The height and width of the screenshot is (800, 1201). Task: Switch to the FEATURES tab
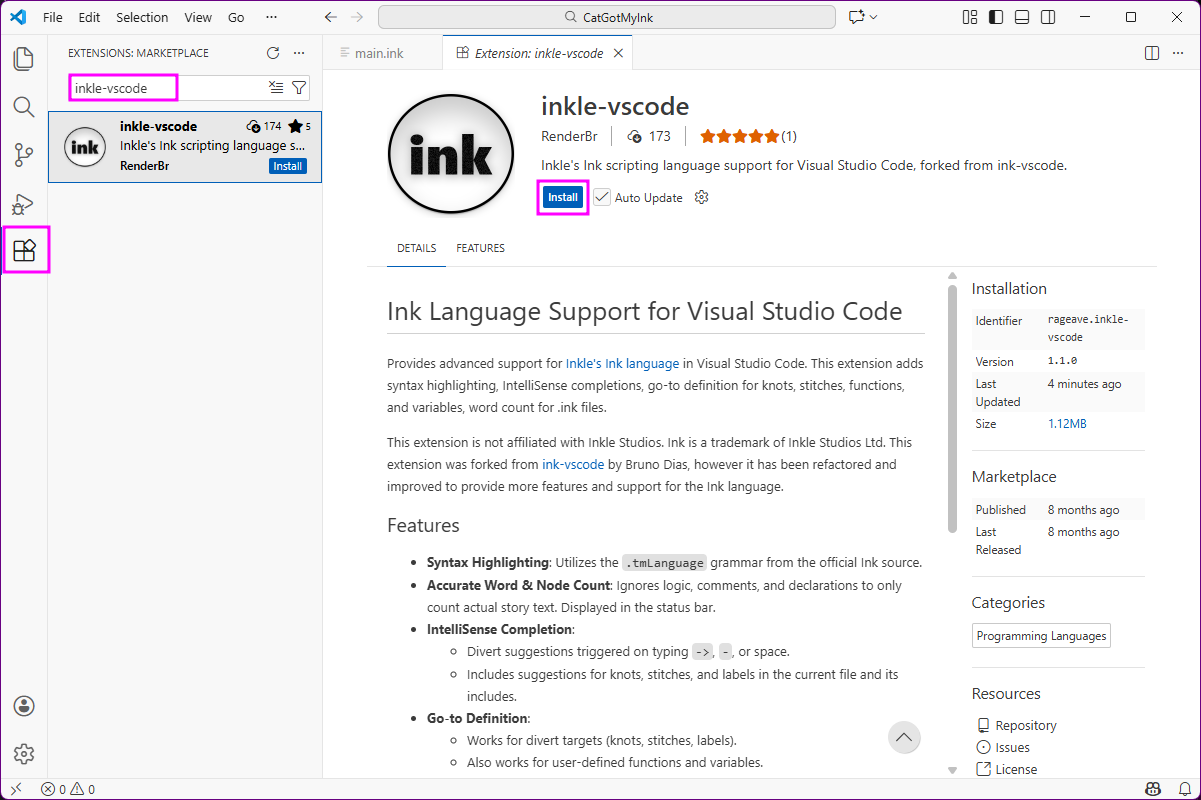click(x=480, y=248)
